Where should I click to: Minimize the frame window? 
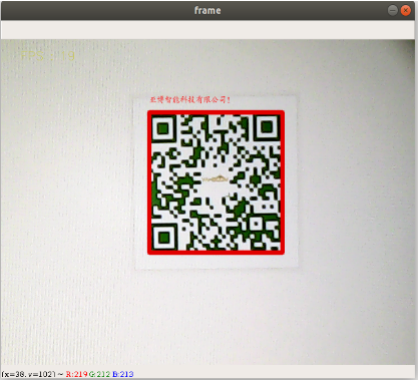coord(393,11)
